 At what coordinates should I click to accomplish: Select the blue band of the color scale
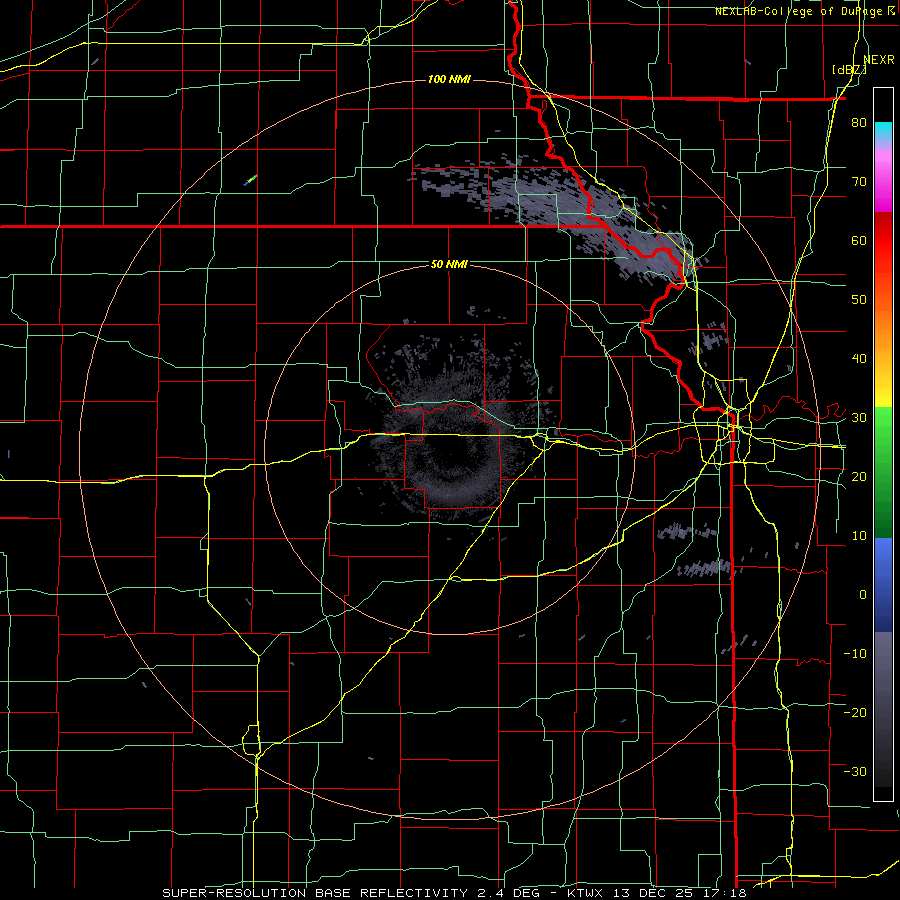click(883, 585)
